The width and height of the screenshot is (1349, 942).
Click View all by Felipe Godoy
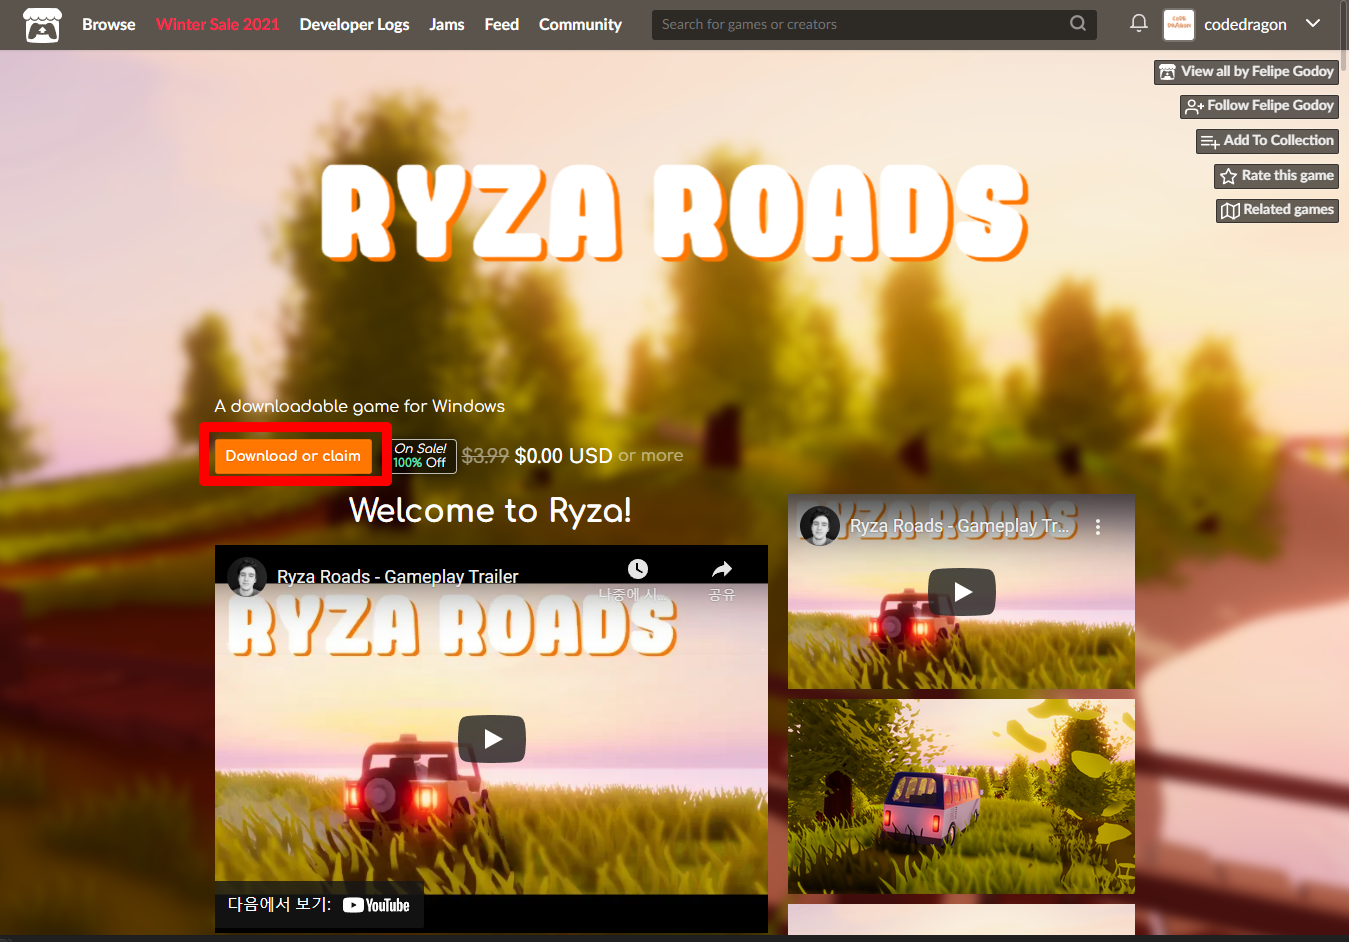click(1246, 72)
